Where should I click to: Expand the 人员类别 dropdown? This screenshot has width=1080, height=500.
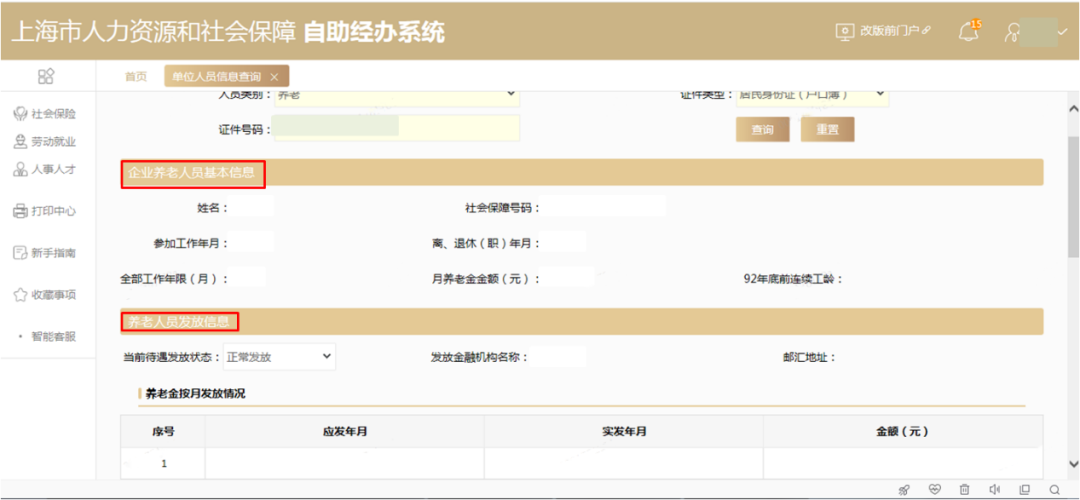(396, 95)
